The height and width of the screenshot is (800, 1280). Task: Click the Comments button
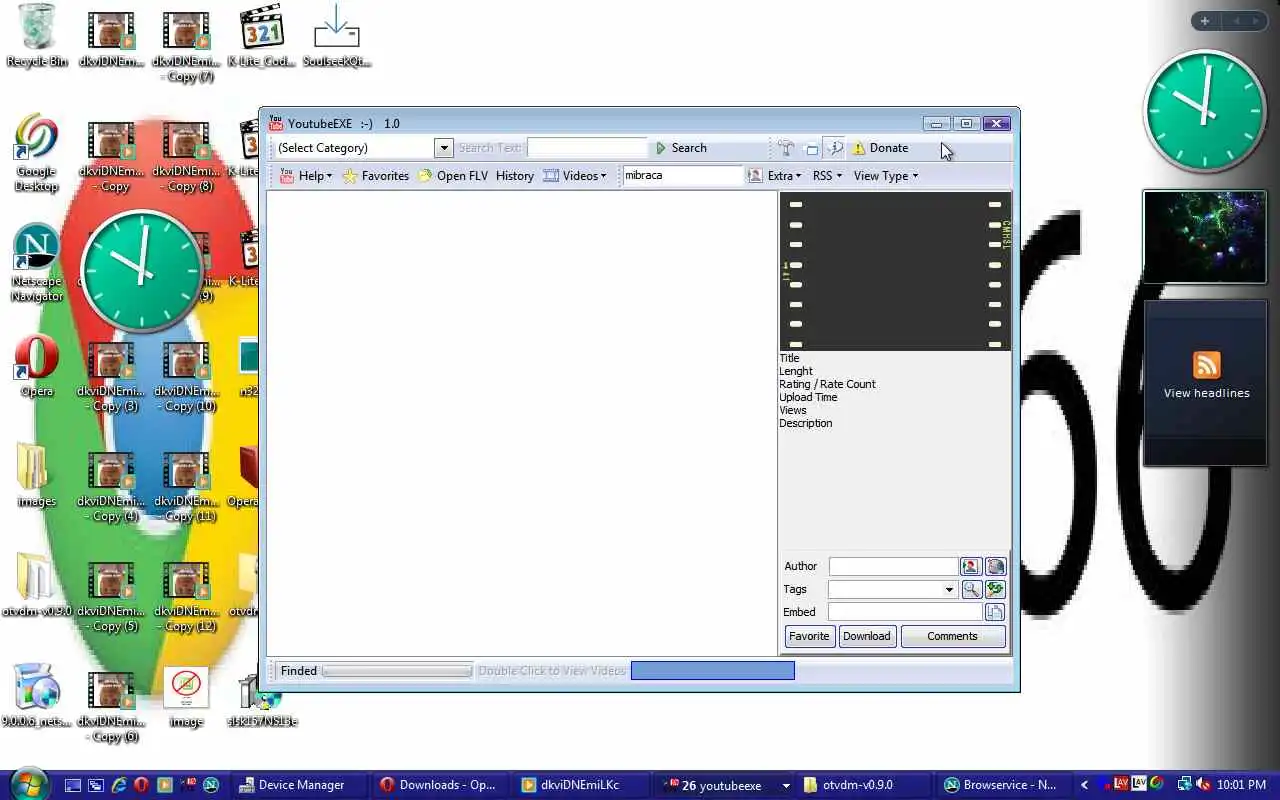[x=952, y=636]
